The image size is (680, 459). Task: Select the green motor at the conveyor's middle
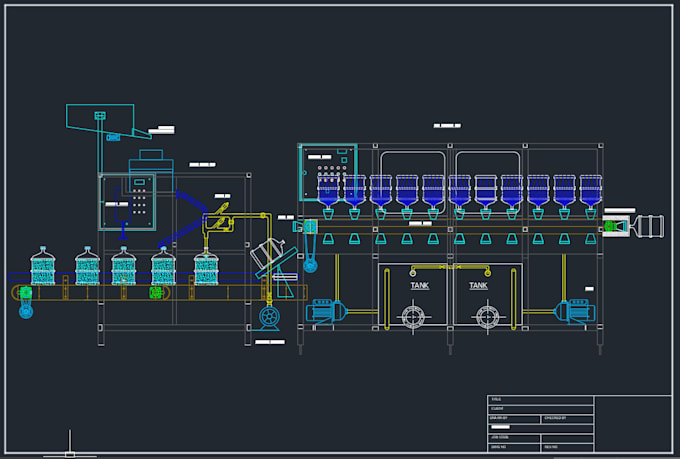click(156, 293)
